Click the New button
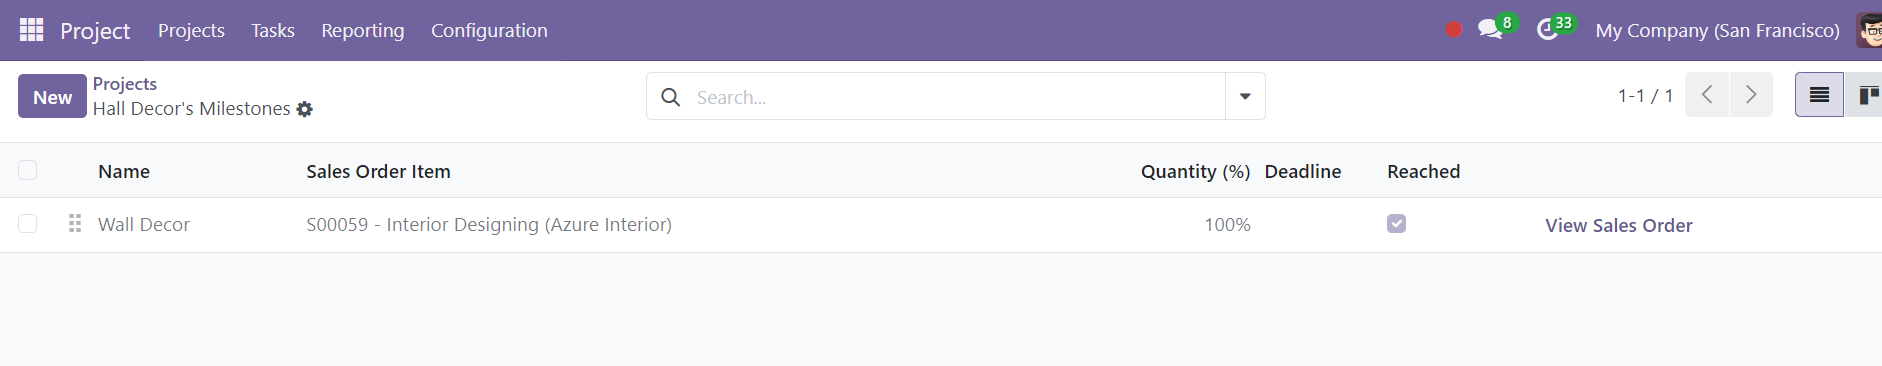 (52, 96)
